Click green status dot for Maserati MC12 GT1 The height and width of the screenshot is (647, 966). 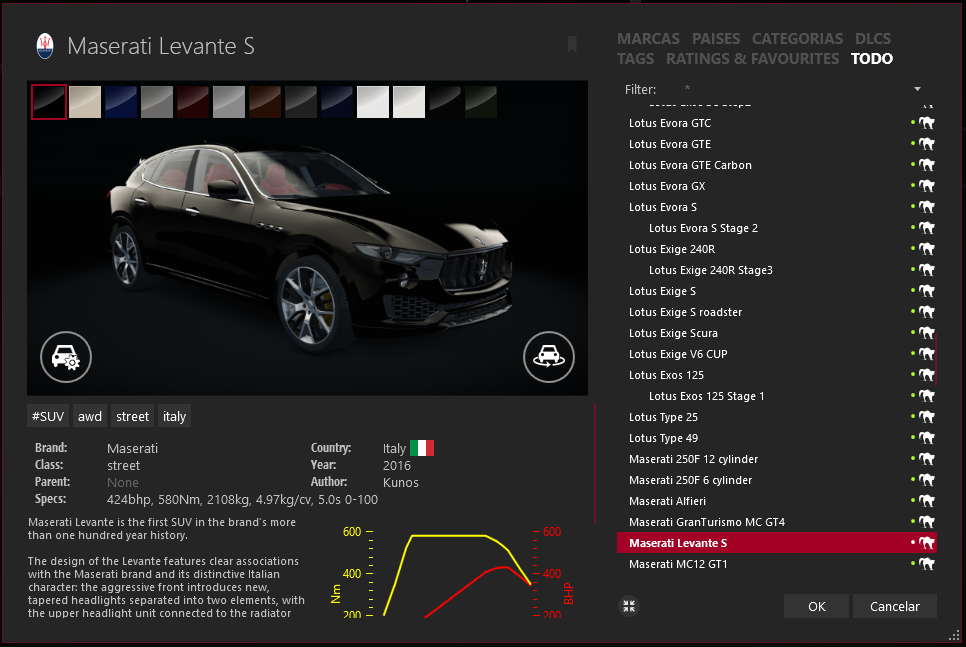tap(913, 564)
